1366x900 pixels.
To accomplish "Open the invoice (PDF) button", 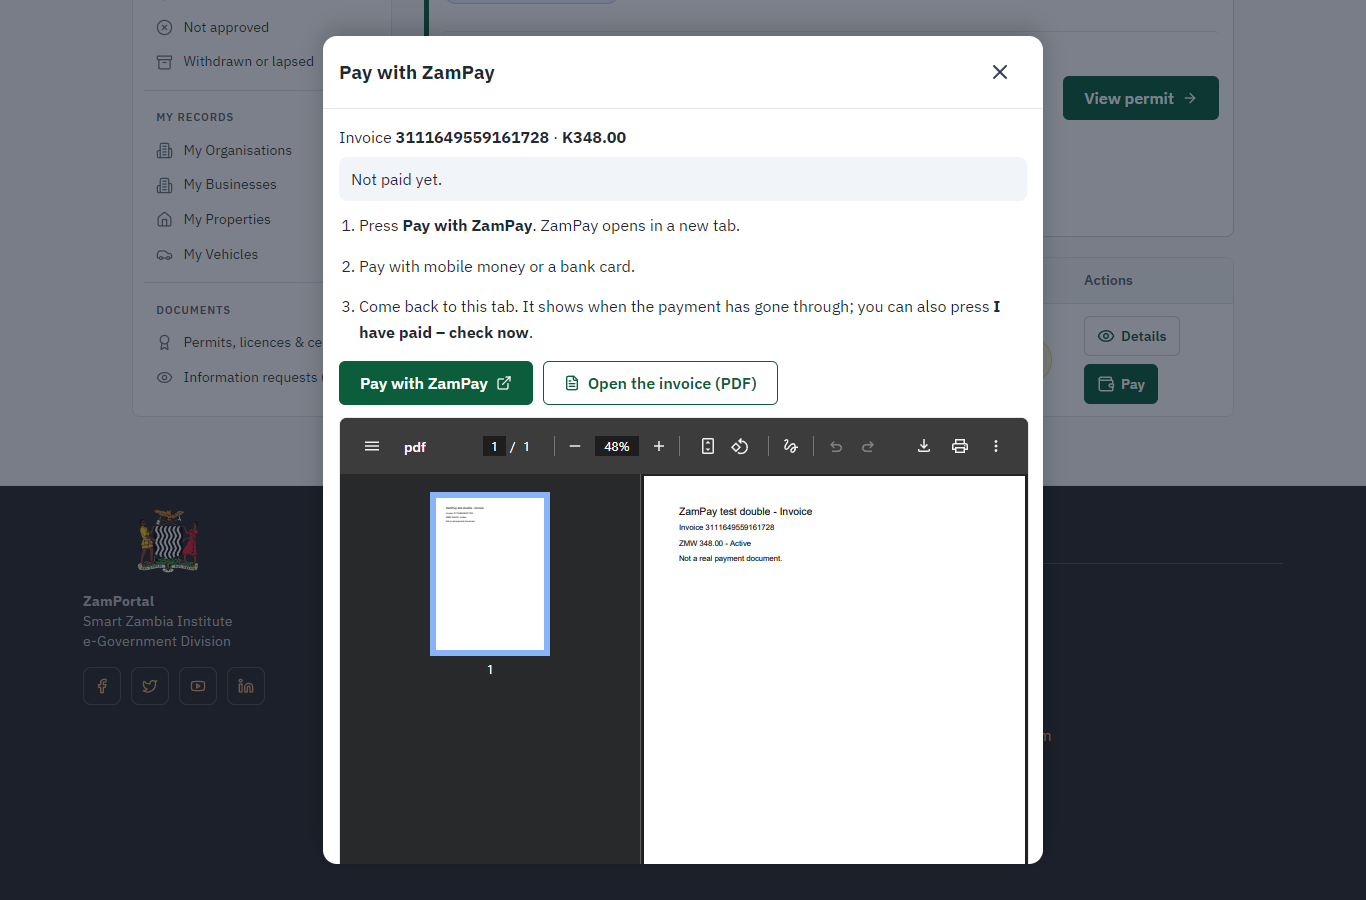I will (660, 383).
